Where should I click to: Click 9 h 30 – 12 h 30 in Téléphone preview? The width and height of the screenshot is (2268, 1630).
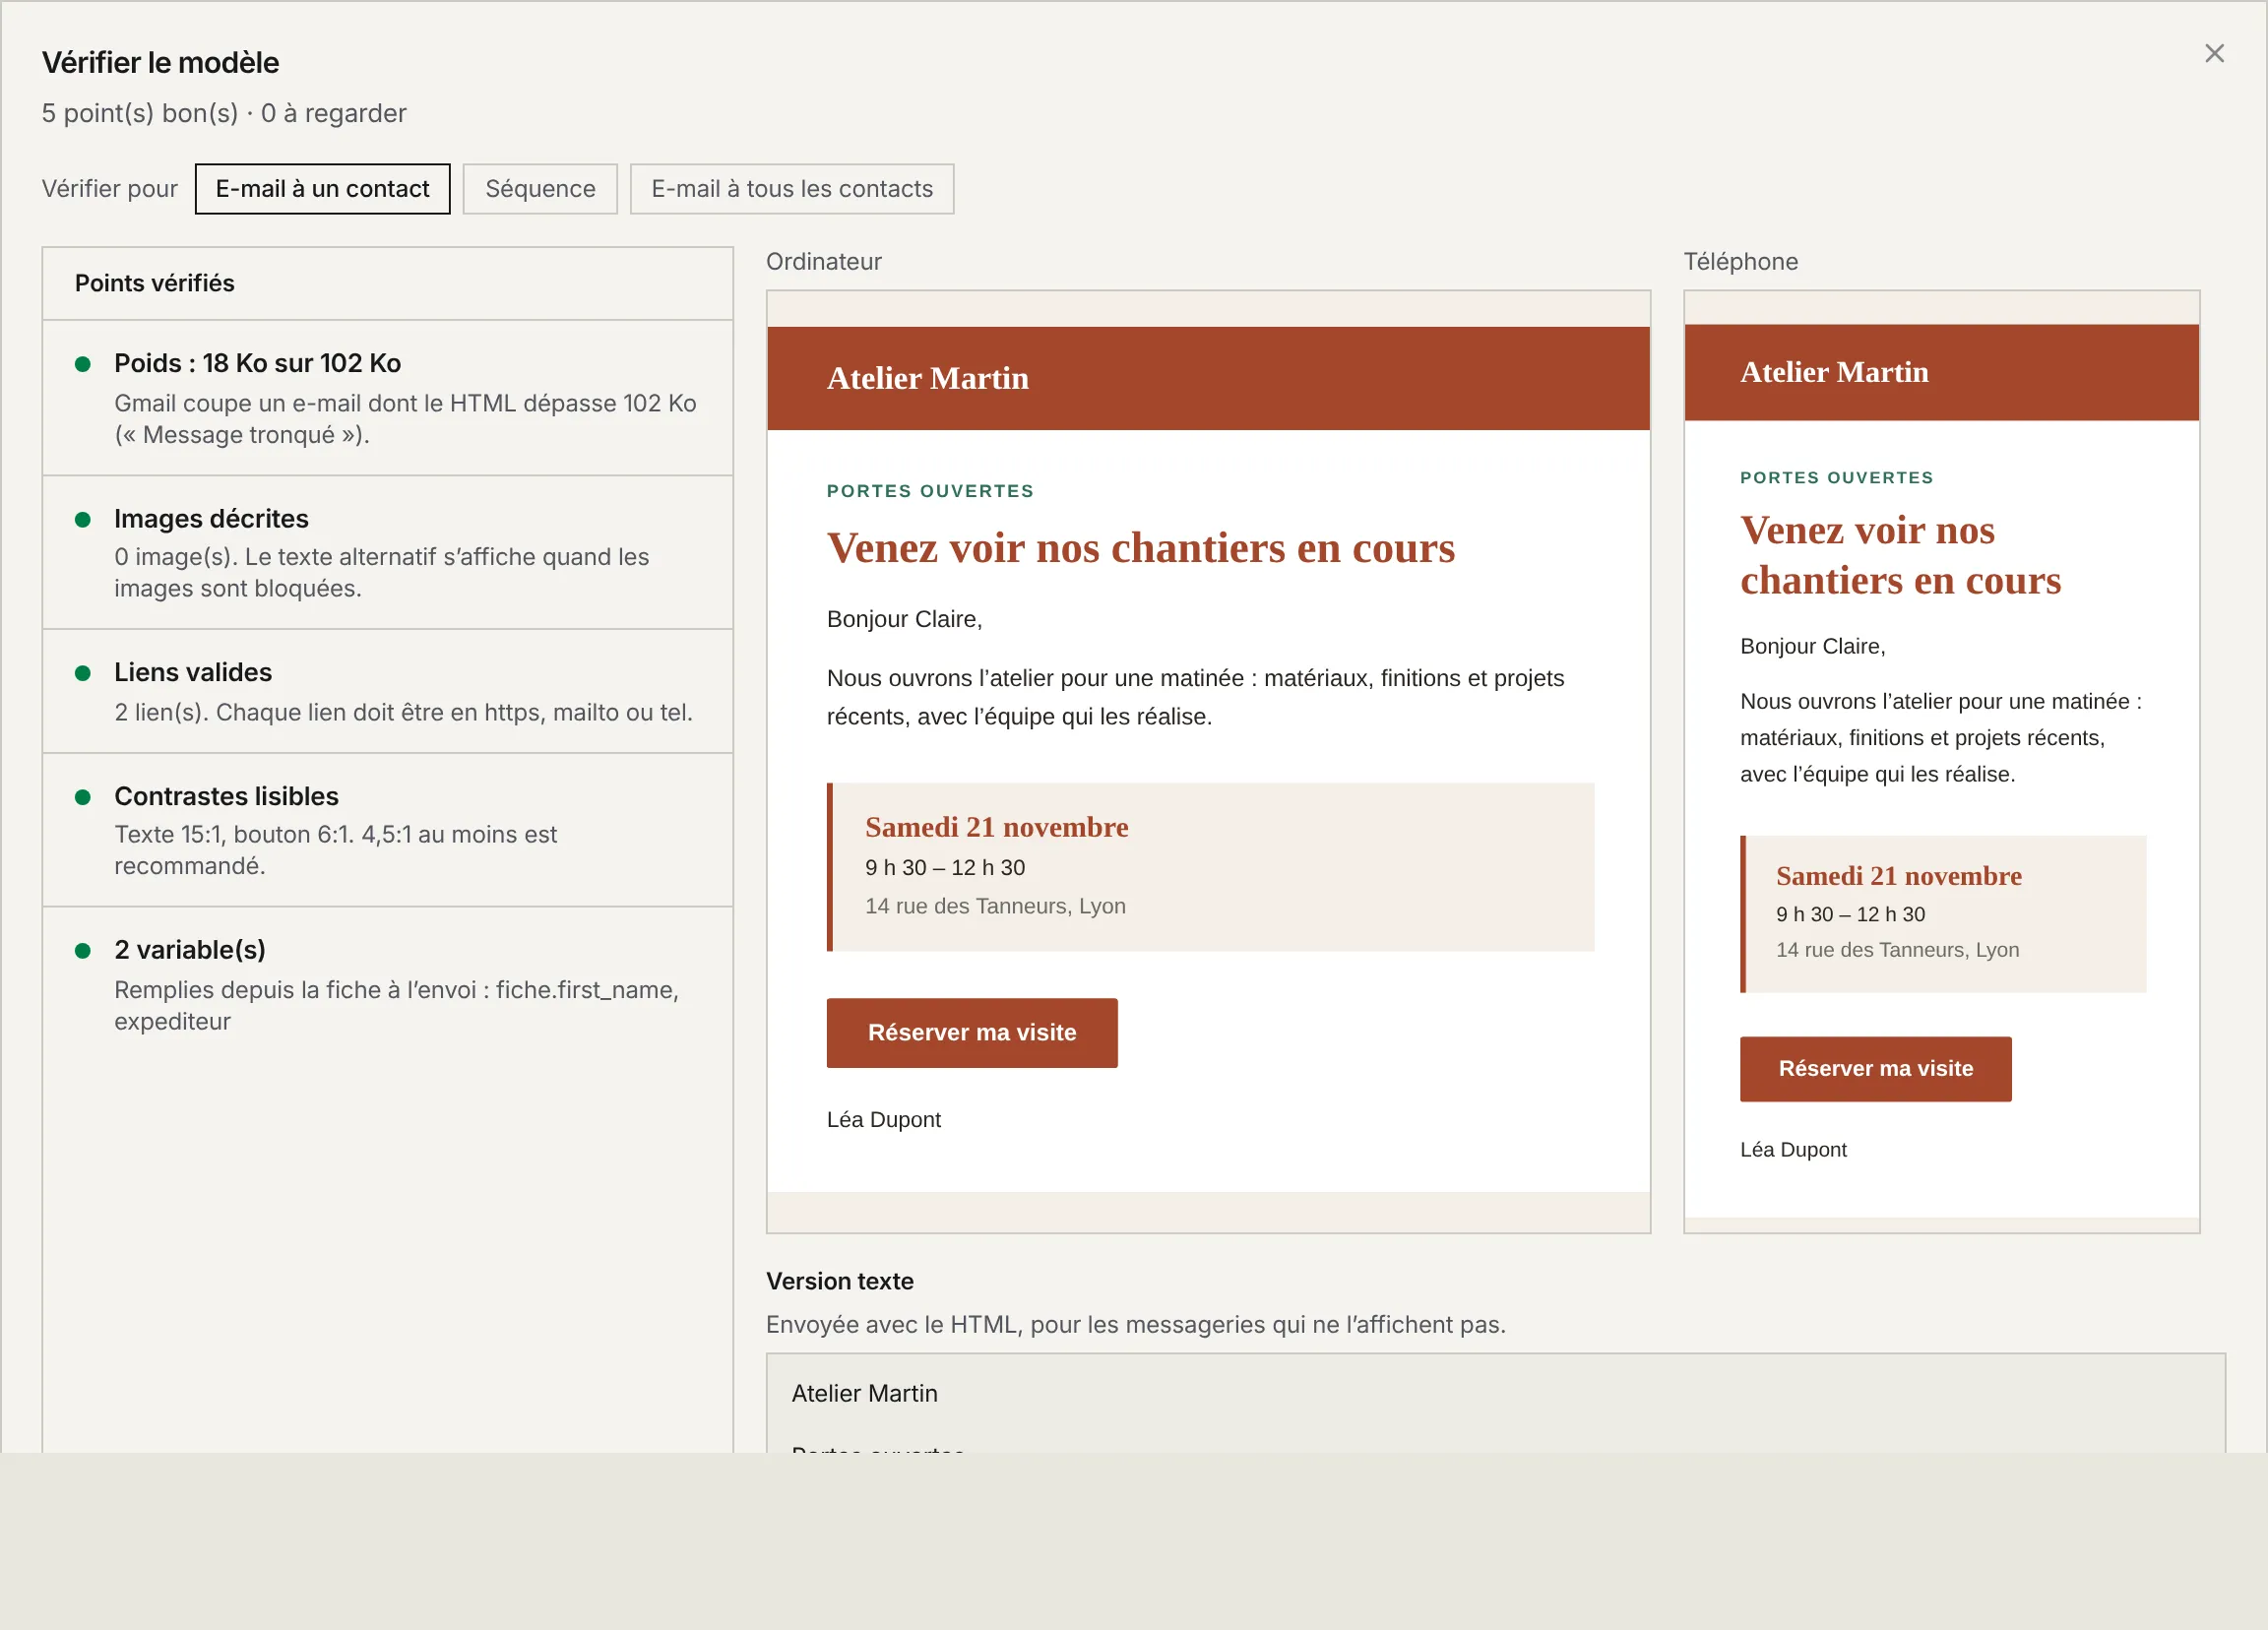pyautogui.click(x=1849, y=914)
